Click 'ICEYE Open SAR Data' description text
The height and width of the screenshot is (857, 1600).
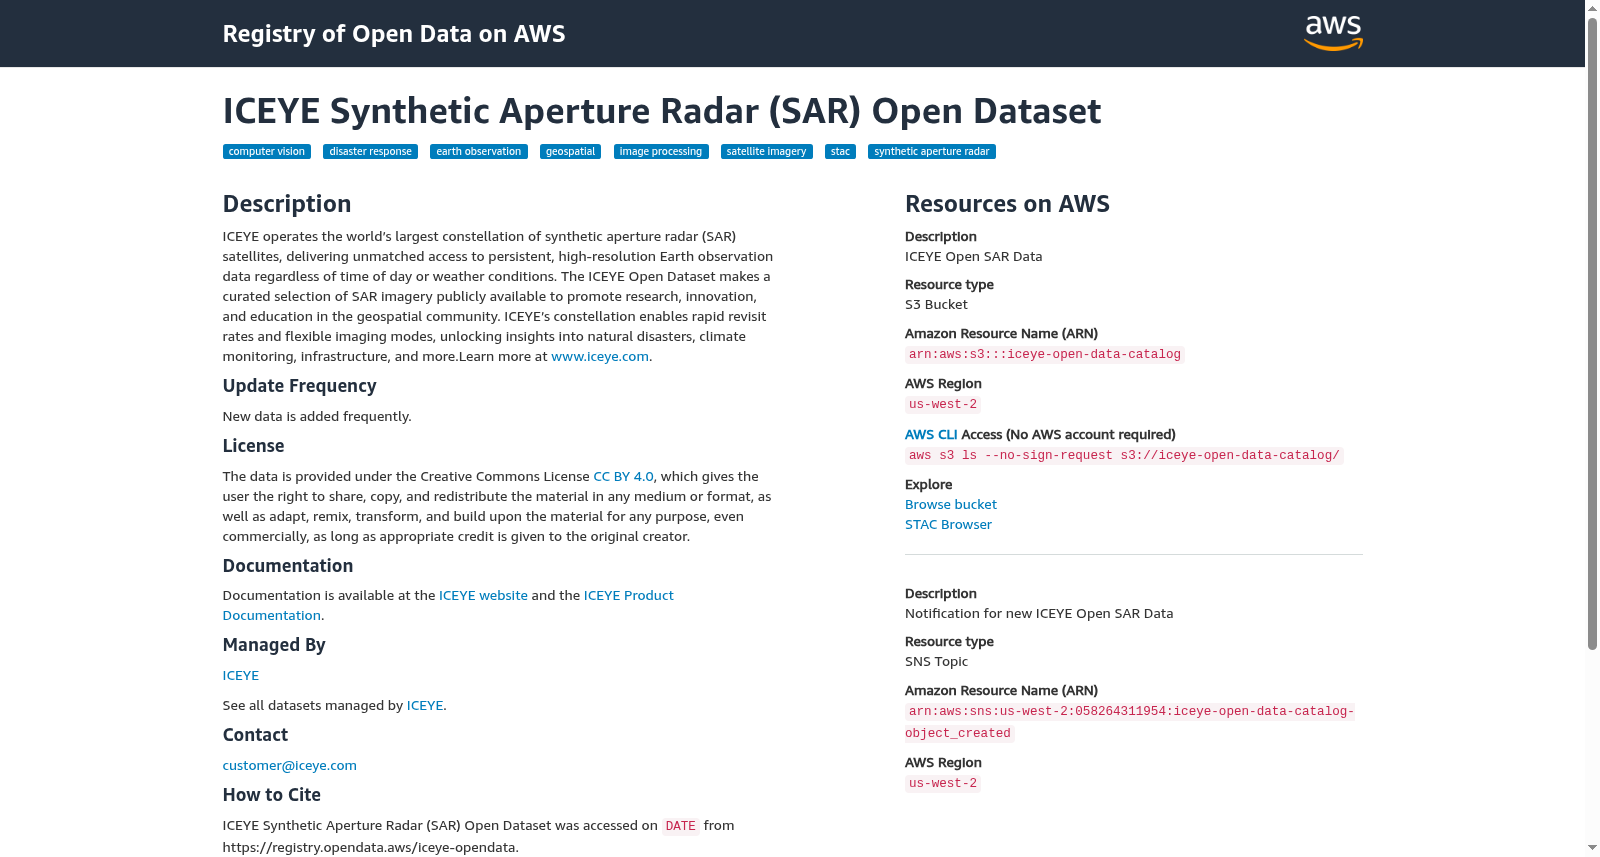[973, 257]
